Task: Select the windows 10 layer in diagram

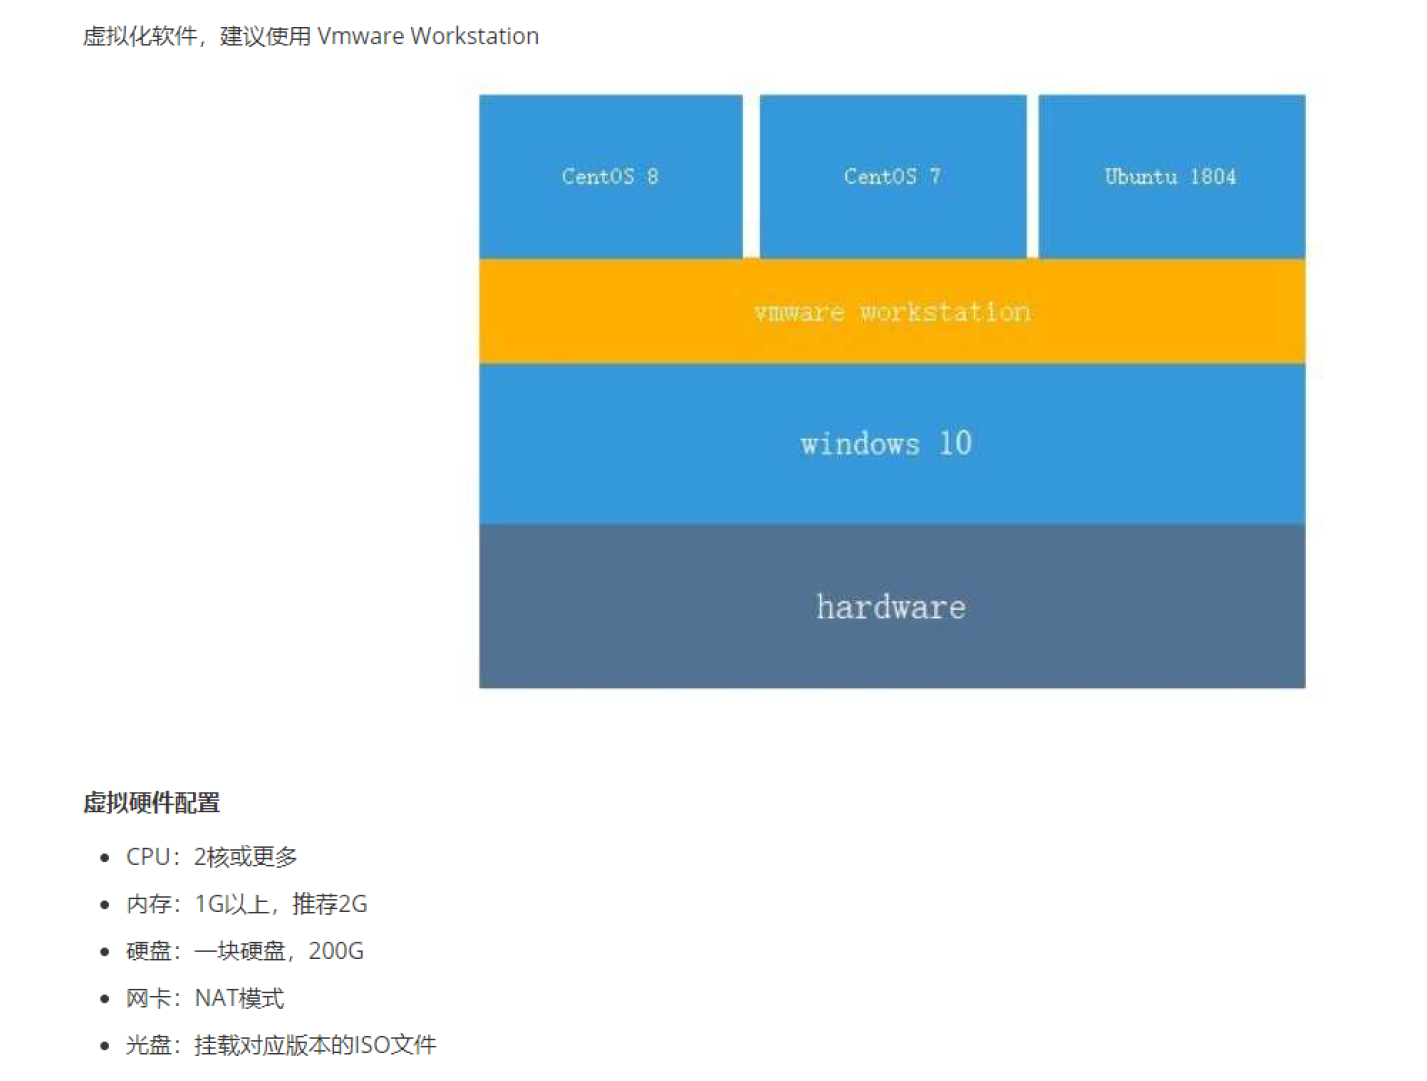Action: point(892,444)
